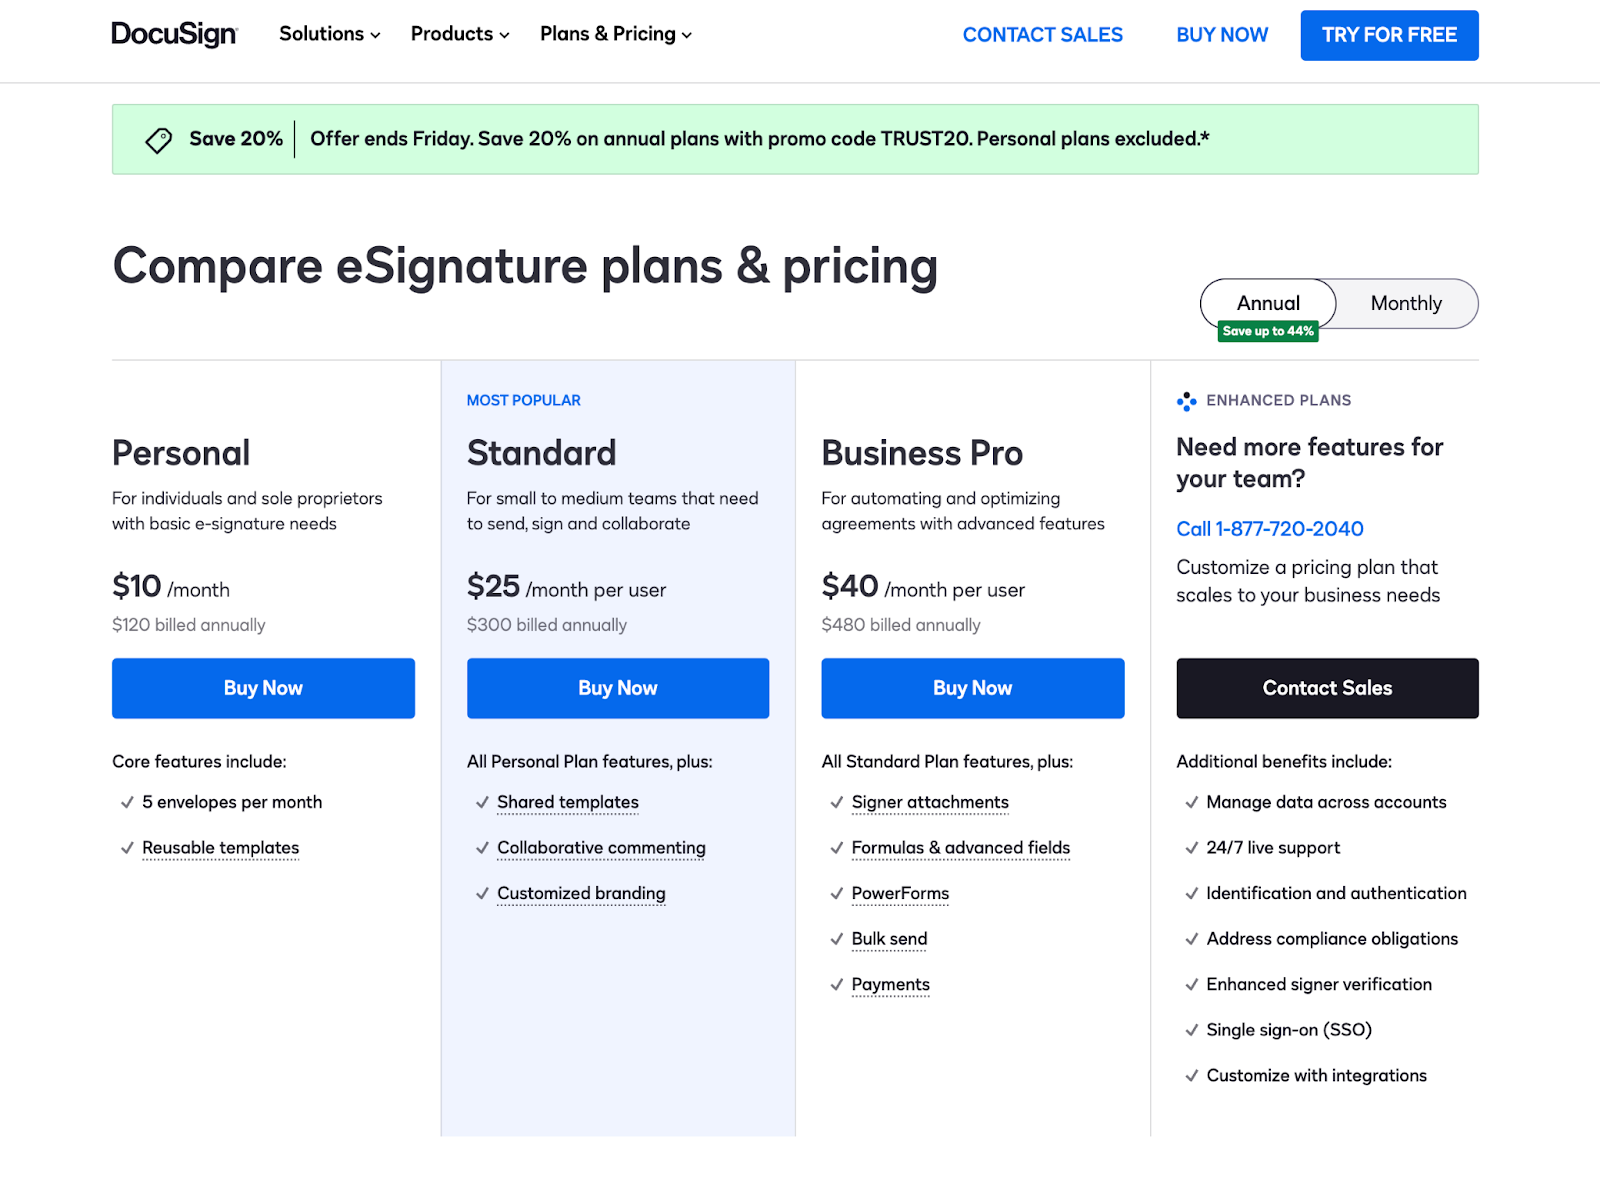Screen dimensions: 1600x1181
Task: Click the Save up to 44% badge
Action: (x=1267, y=330)
